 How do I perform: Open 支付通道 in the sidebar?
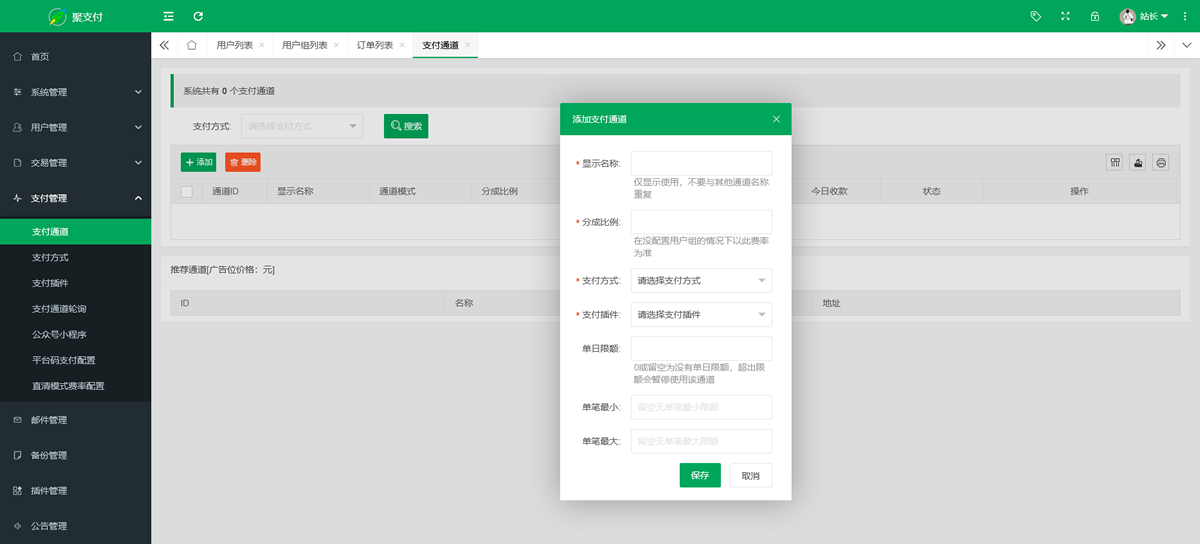75,232
